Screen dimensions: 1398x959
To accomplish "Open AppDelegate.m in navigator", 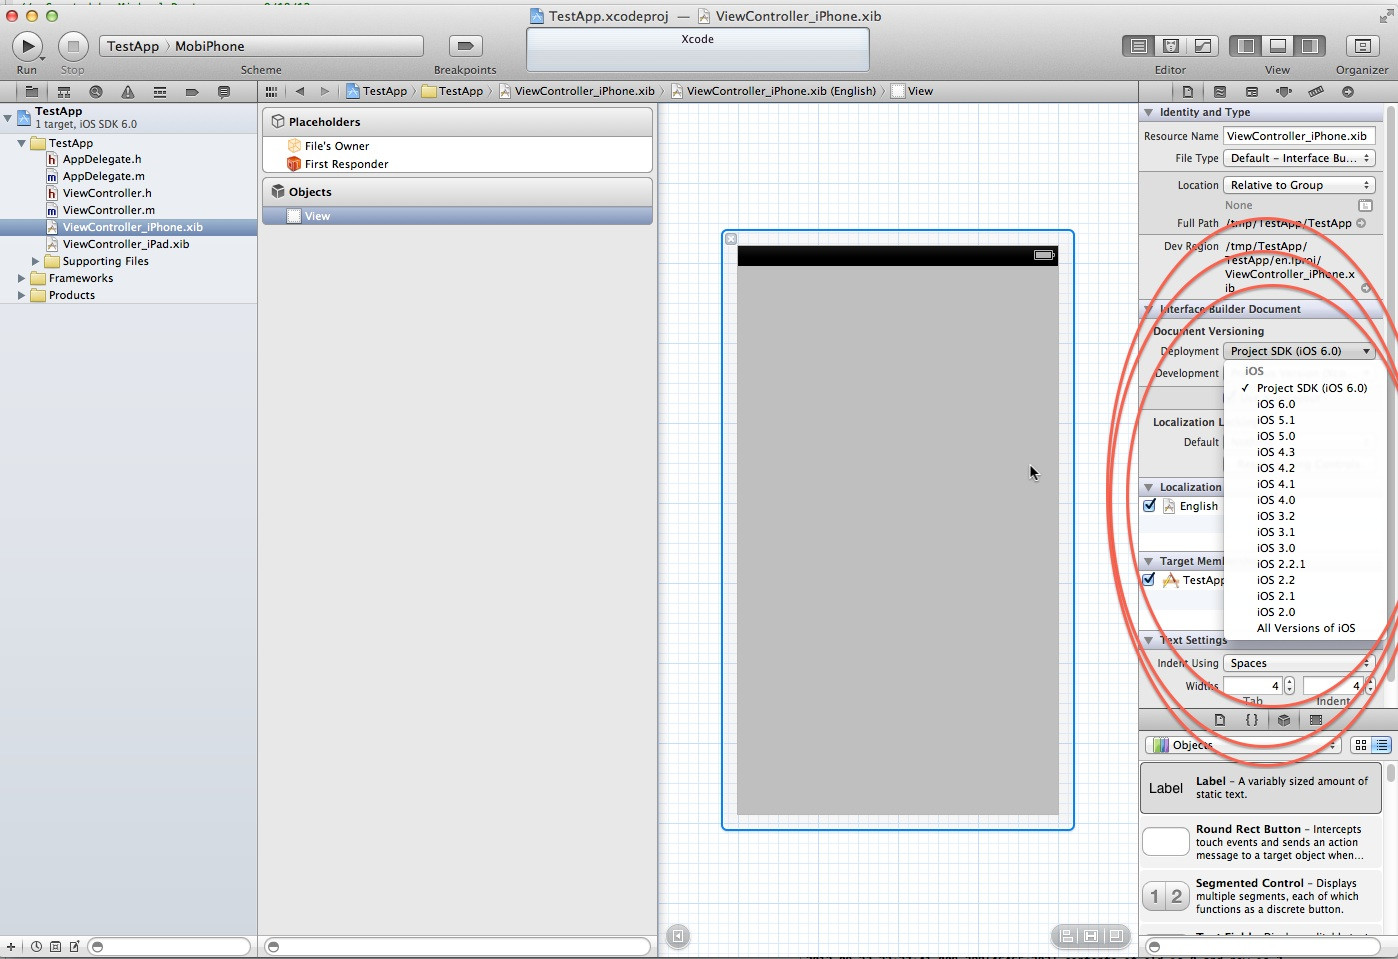I will pos(104,176).
